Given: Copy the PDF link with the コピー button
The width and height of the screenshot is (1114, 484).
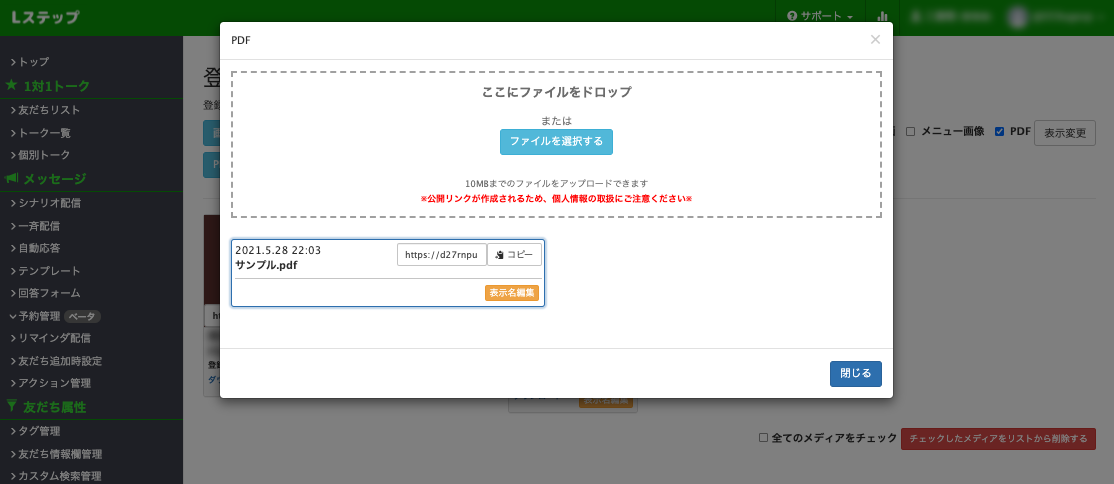Looking at the screenshot, I should [x=514, y=254].
